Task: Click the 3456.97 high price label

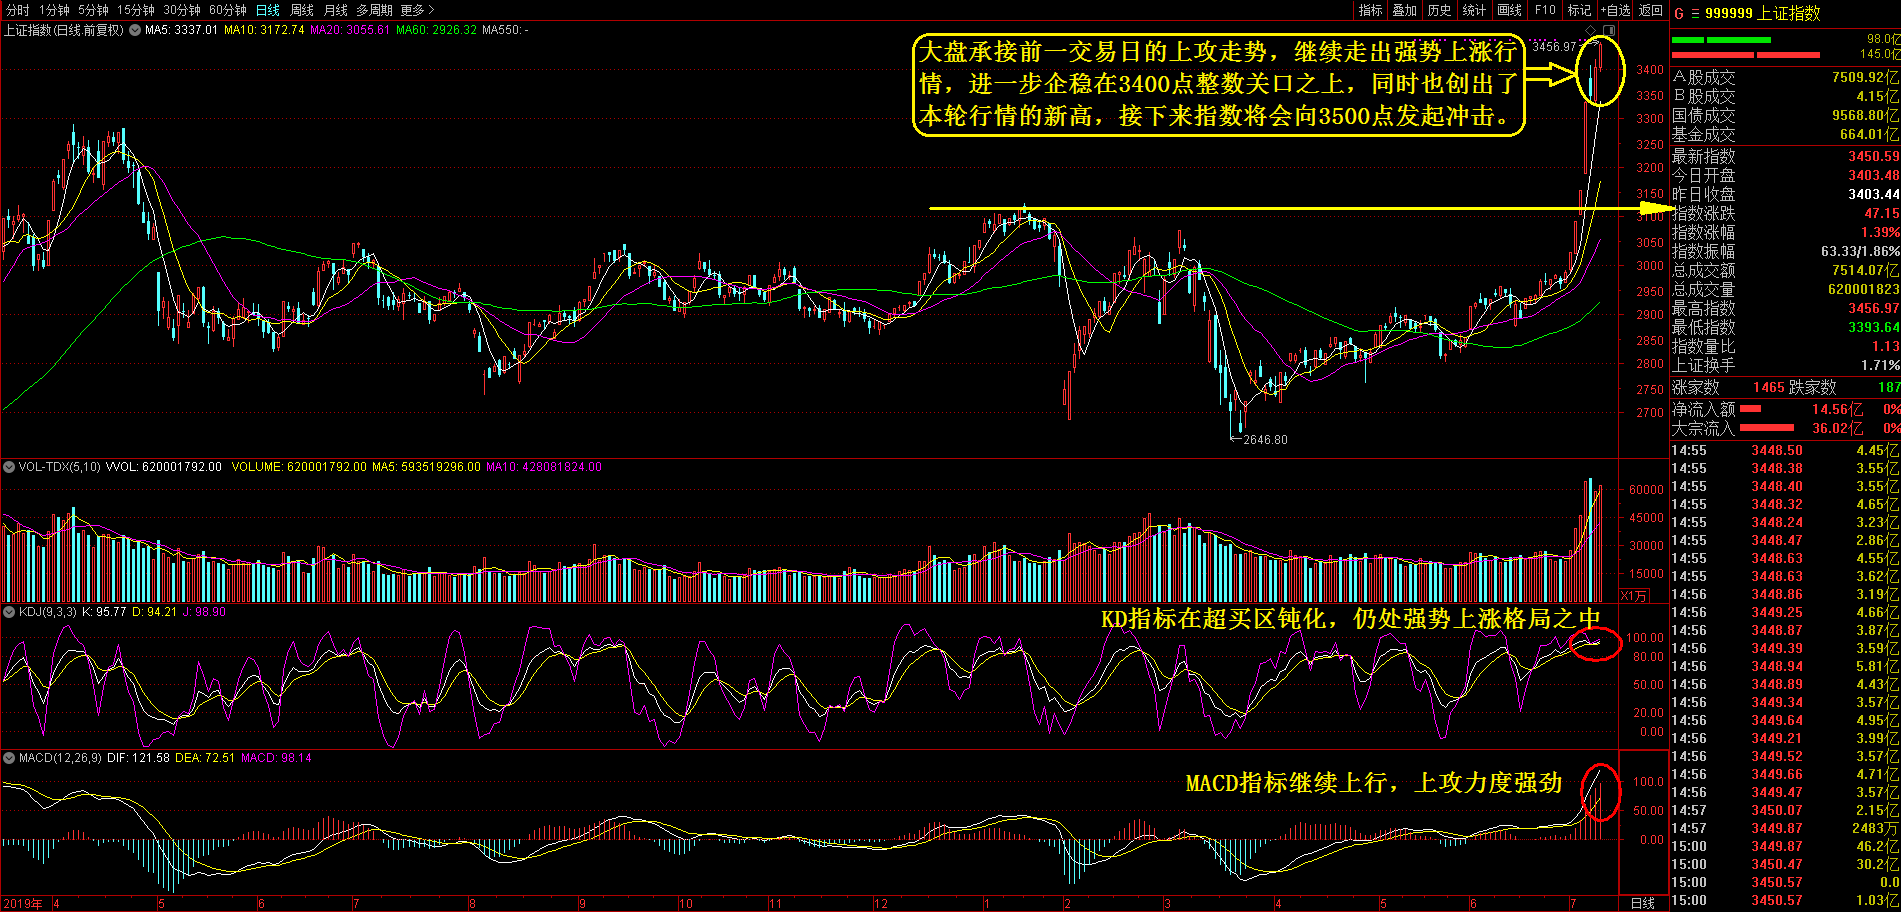Action: tap(1554, 47)
